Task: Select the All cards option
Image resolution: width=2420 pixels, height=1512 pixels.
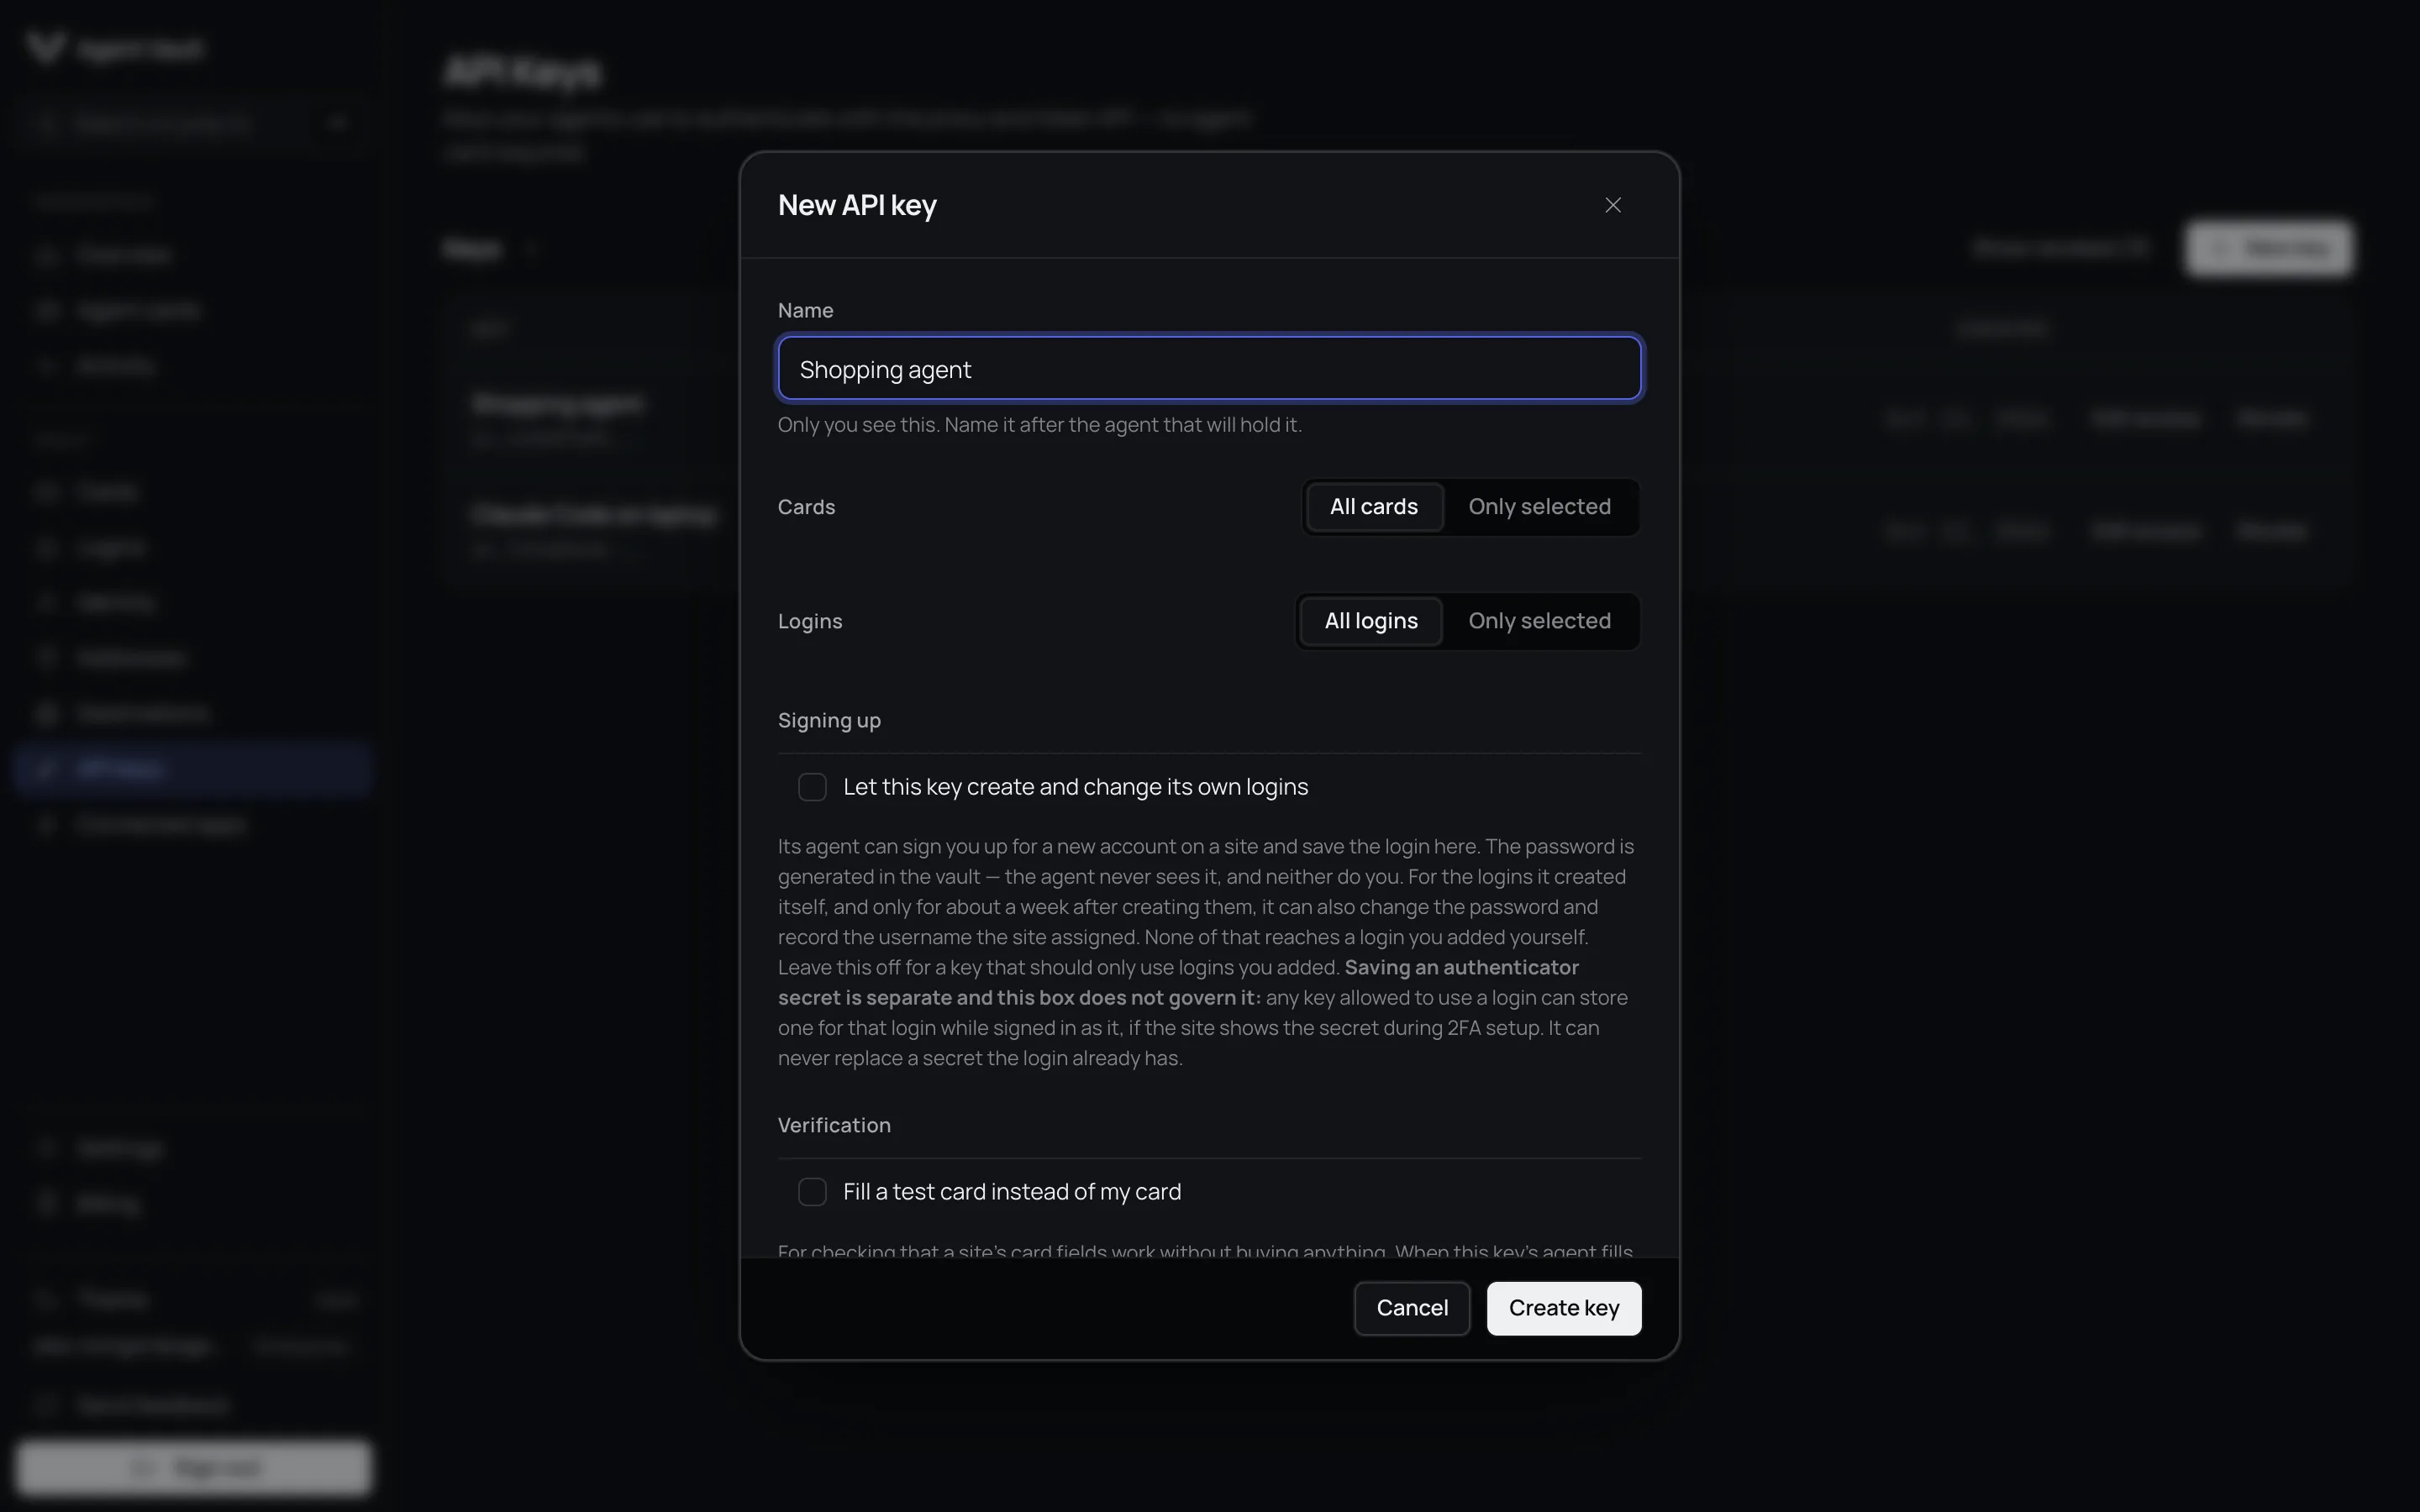Action: [1373, 507]
